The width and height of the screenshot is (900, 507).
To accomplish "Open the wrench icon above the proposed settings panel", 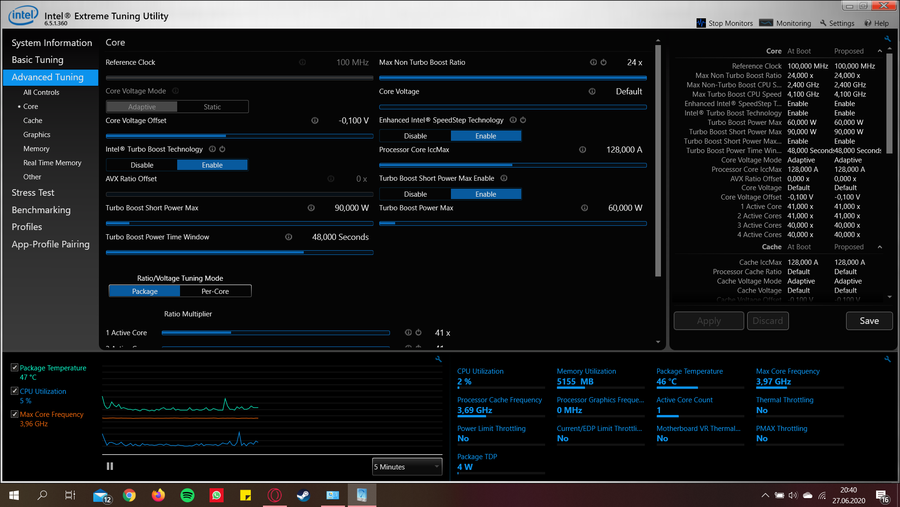I will (887, 39).
